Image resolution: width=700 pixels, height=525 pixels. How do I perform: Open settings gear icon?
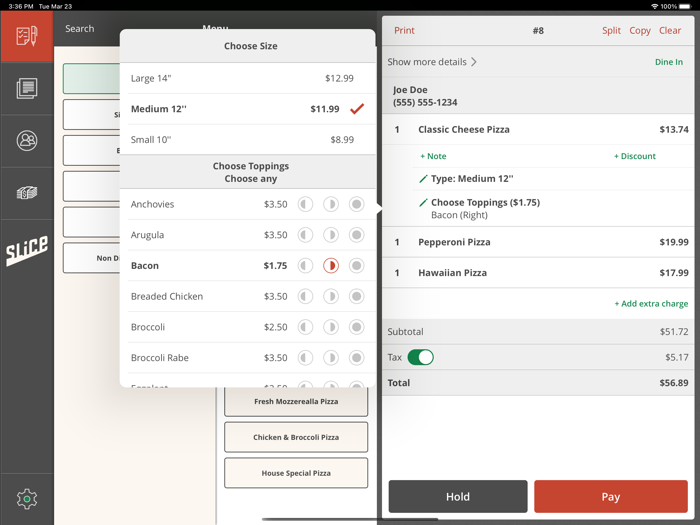[x=27, y=499]
